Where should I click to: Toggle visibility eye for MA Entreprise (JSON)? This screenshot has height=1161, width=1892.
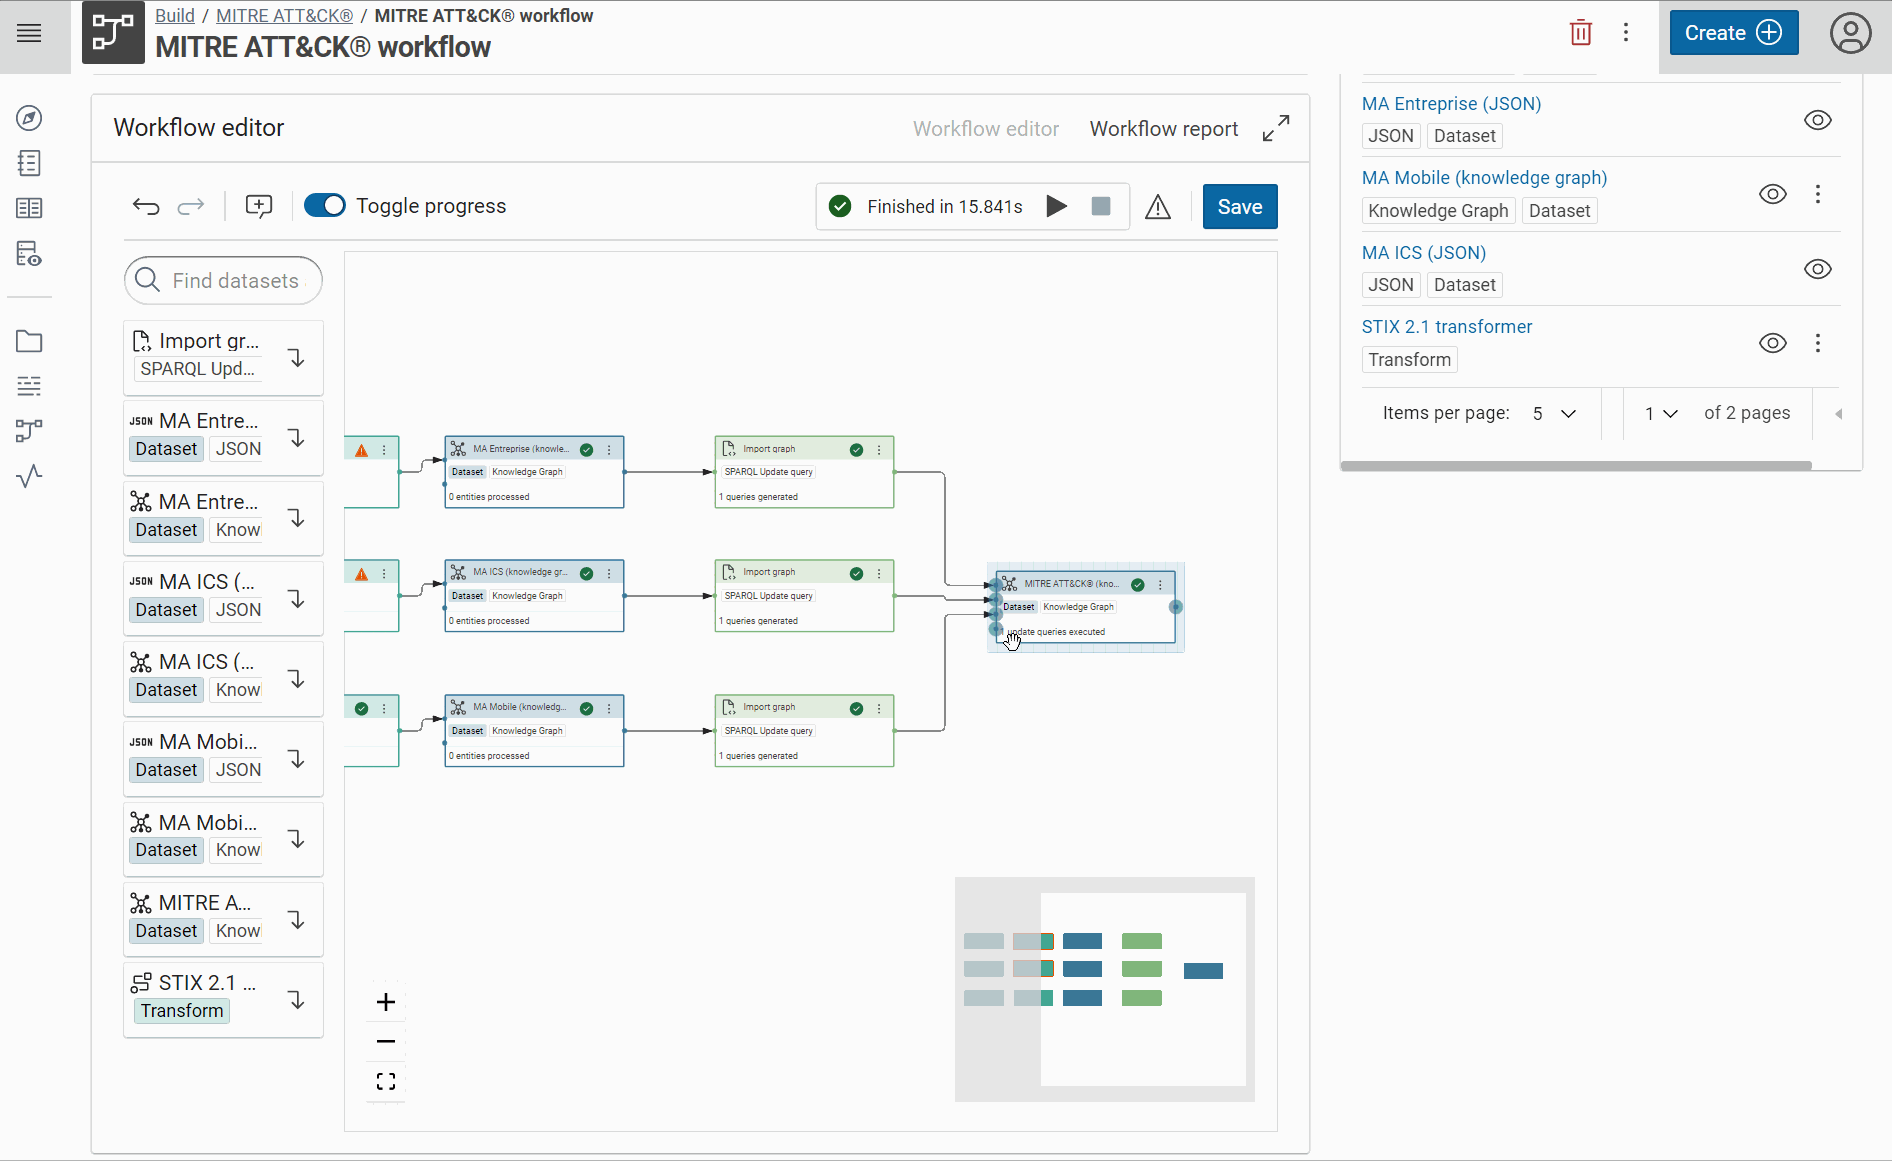coord(1817,120)
